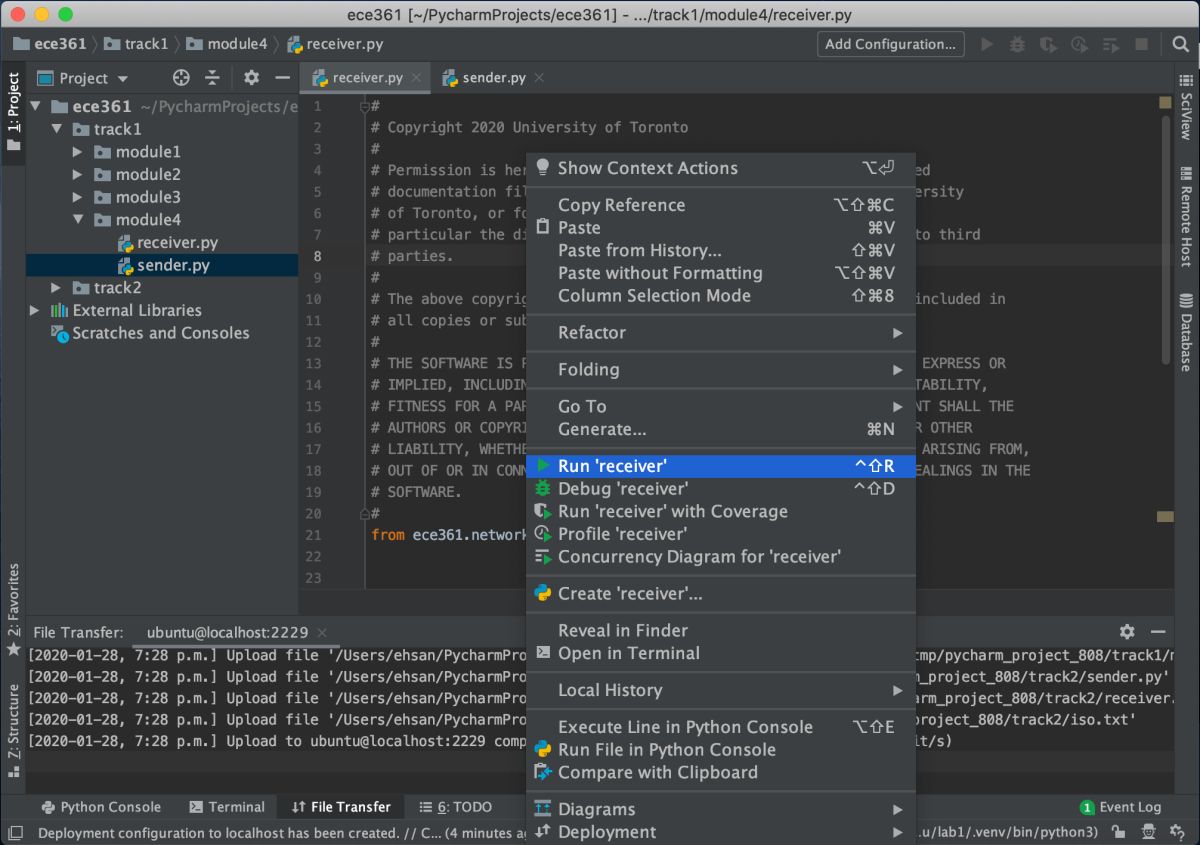Click the Search Everywhere magnifier icon
The image size is (1200, 845).
(1181, 44)
